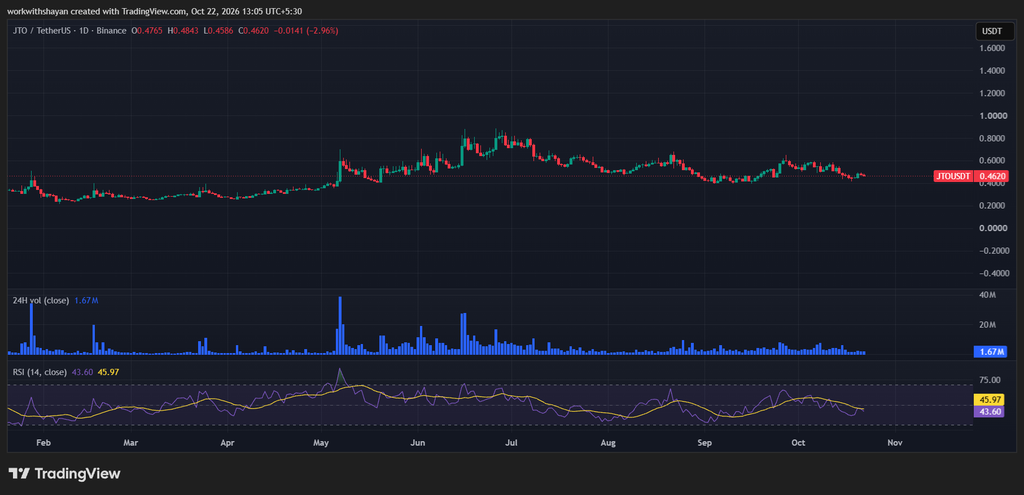The width and height of the screenshot is (1024, 495).
Task: Click the May label on time axis
Action: [321, 442]
